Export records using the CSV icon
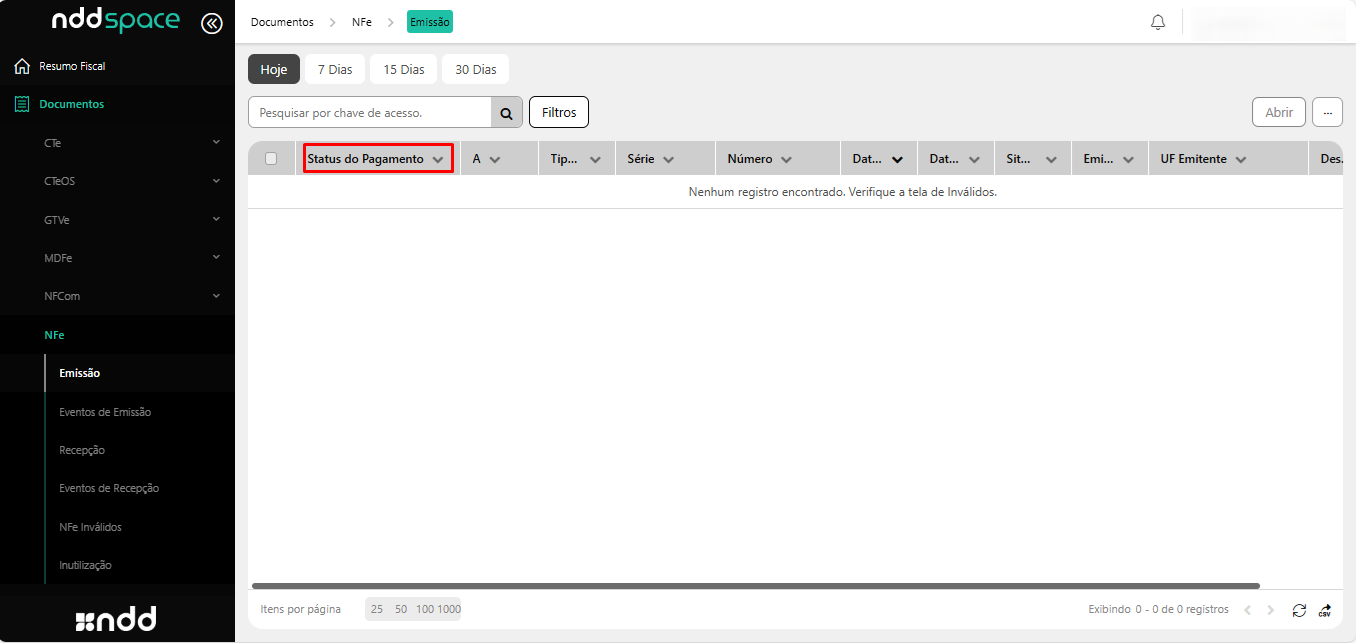The width and height of the screenshot is (1356, 643). [1325, 610]
